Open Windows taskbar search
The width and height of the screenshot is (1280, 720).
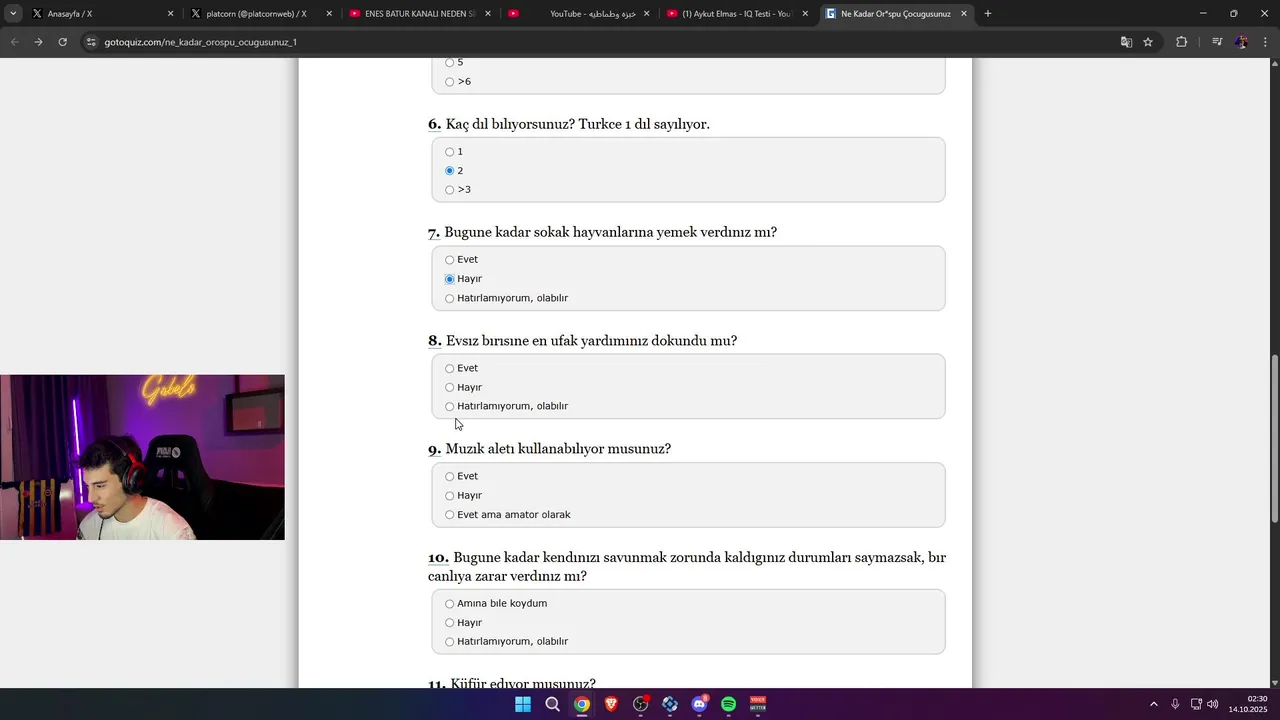click(552, 704)
